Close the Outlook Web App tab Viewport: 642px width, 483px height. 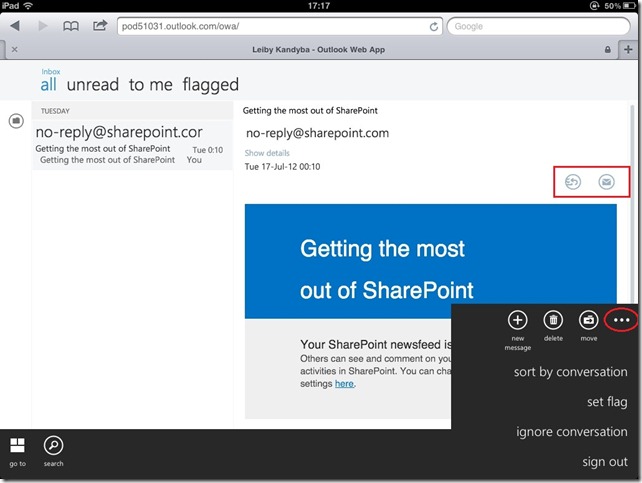[x=15, y=50]
